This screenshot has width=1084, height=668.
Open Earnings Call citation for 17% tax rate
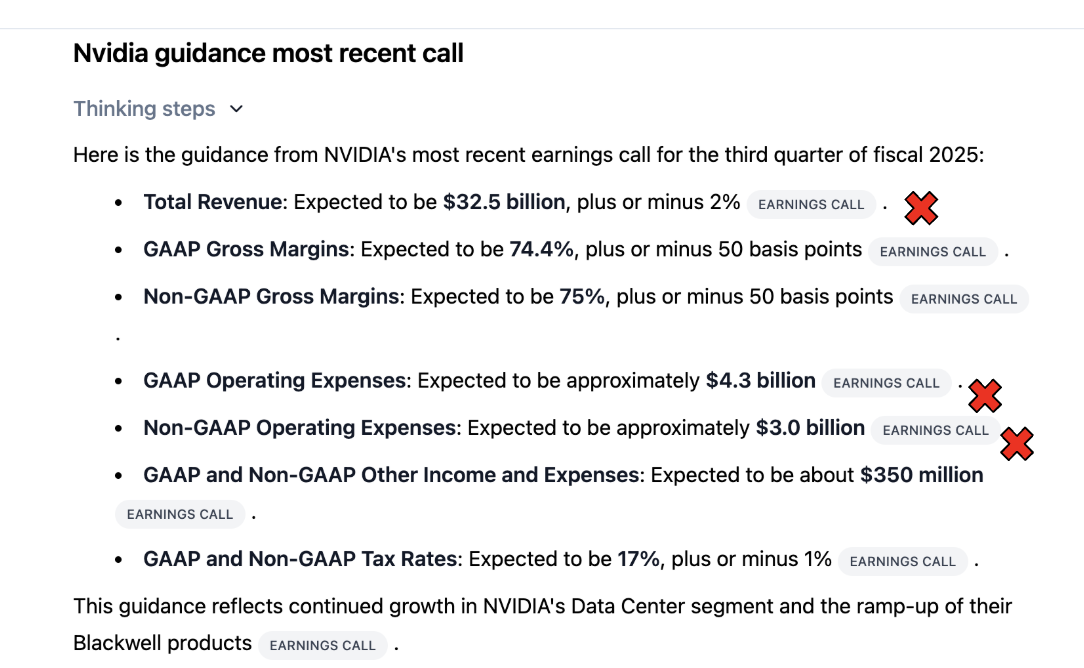point(902,561)
